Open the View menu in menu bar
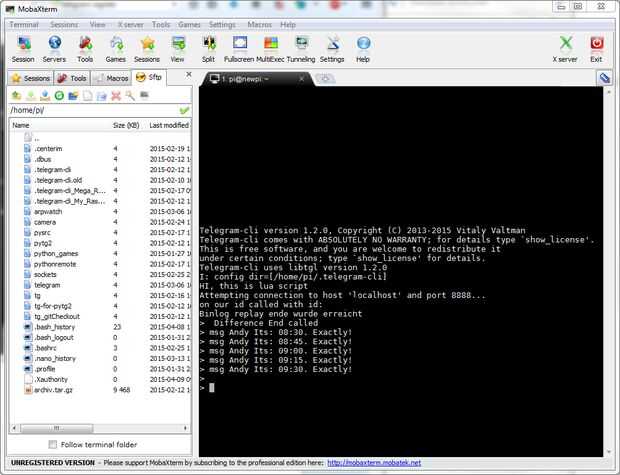620x475 pixels. click(x=97, y=25)
